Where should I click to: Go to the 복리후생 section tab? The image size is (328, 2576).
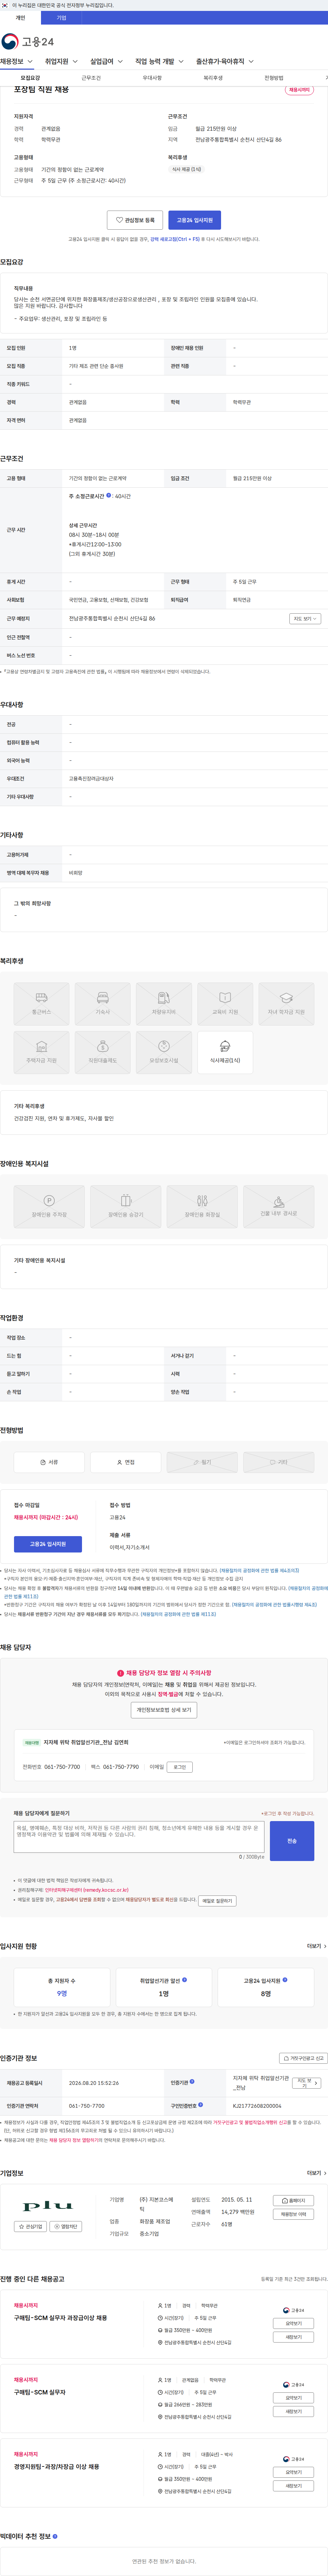click(213, 78)
